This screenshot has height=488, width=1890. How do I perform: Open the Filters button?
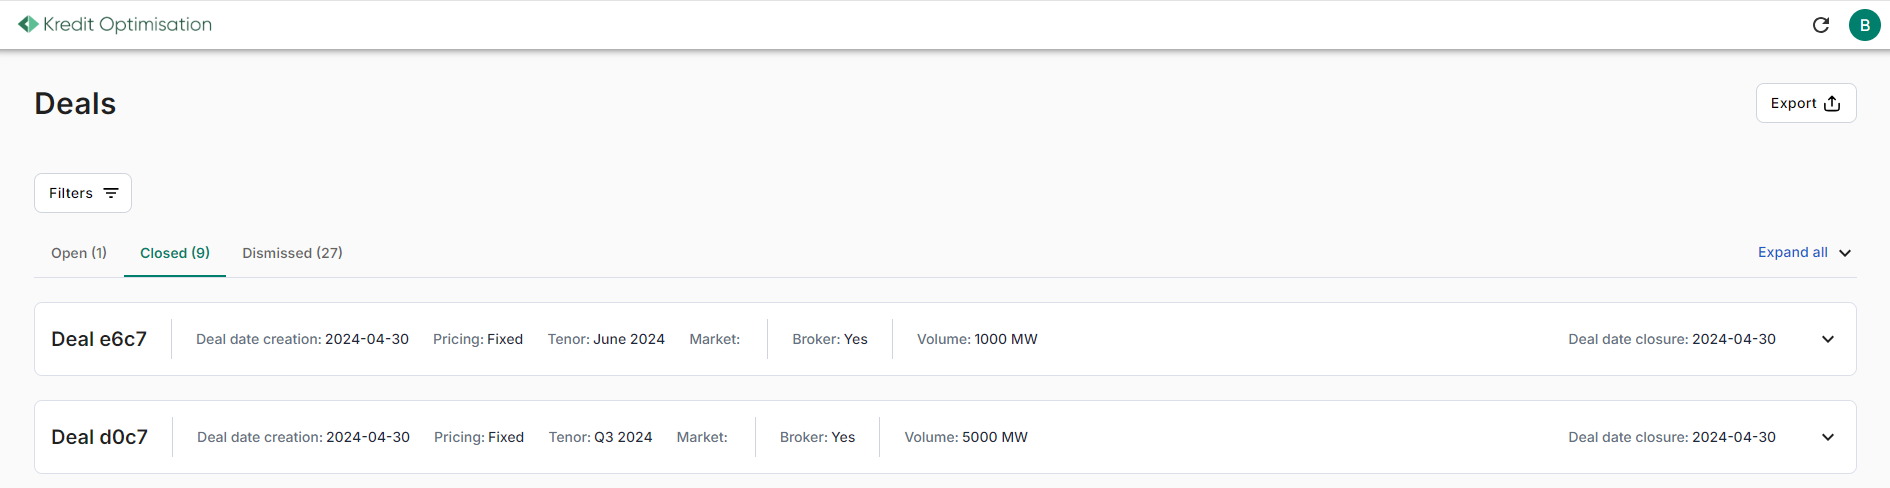(83, 193)
